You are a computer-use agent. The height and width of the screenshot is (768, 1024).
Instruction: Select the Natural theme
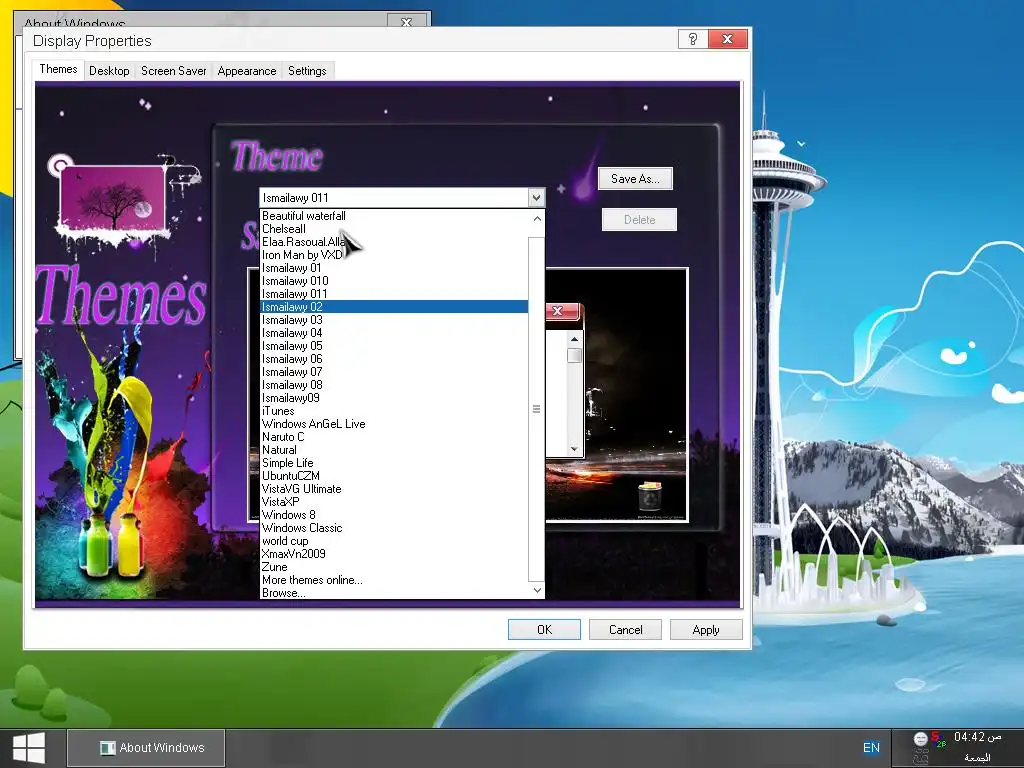(x=394, y=450)
